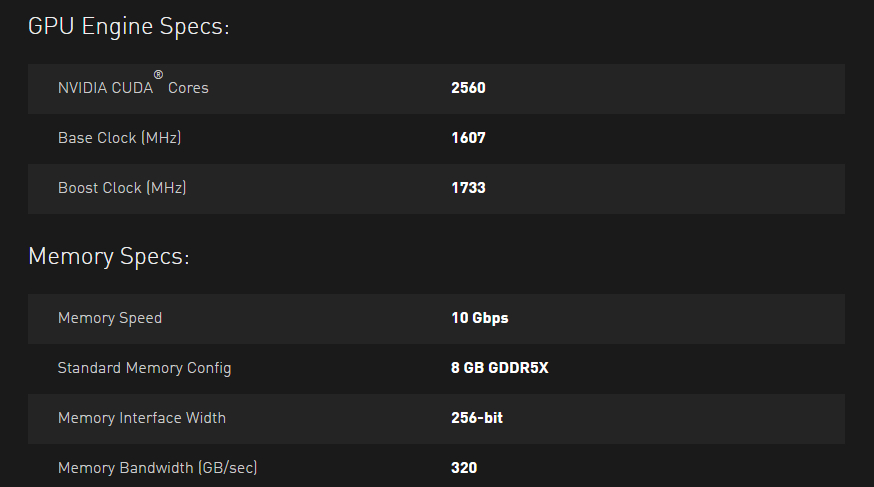The height and width of the screenshot is (487, 874).
Task: Click the 1607 base clock value
Action: [468, 138]
